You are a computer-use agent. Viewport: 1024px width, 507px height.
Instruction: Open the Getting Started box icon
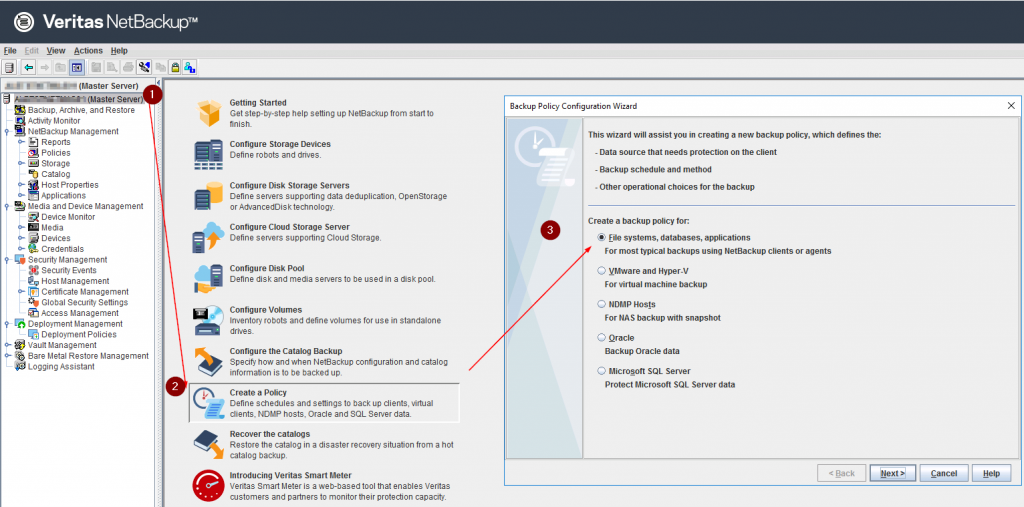pyautogui.click(x=209, y=113)
